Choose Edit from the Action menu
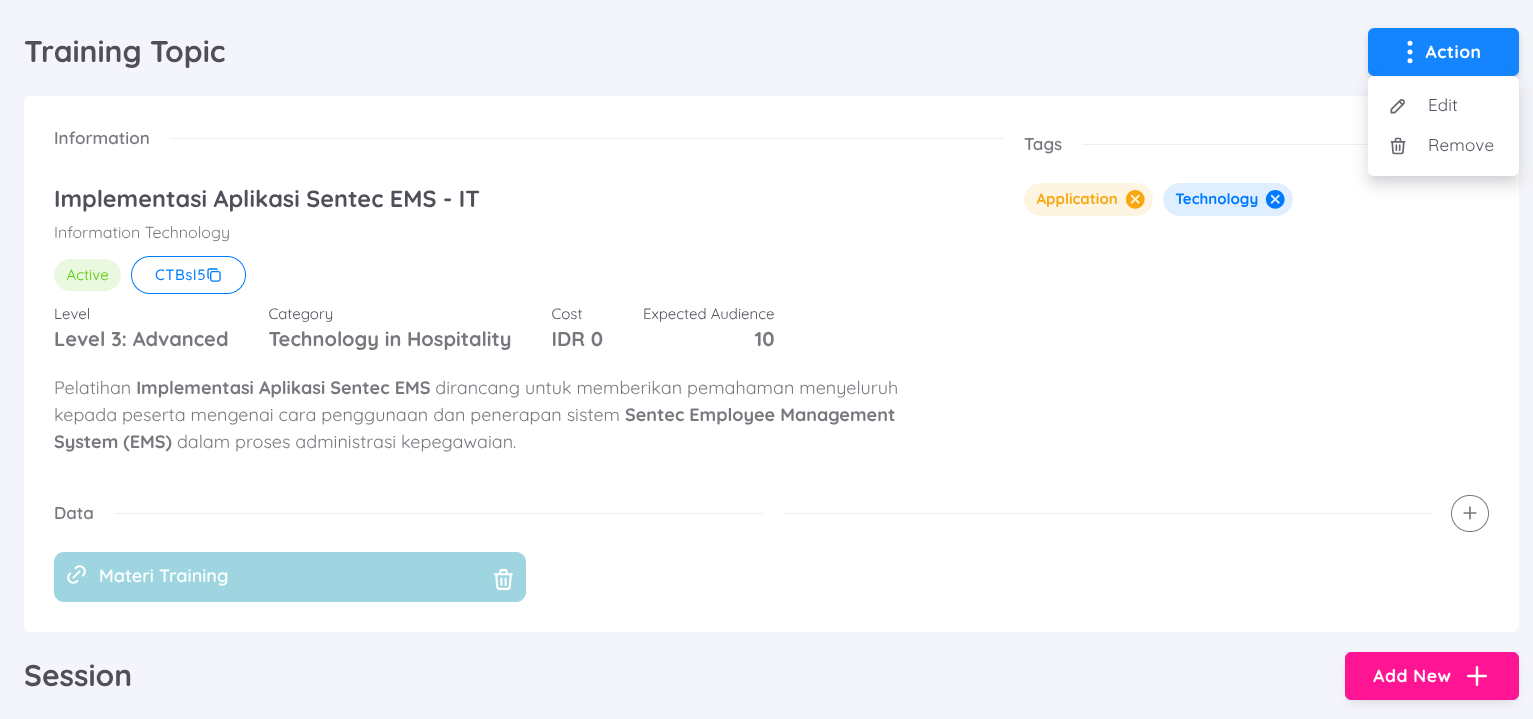The height and width of the screenshot is (719, 1533). coord(1442,105)
